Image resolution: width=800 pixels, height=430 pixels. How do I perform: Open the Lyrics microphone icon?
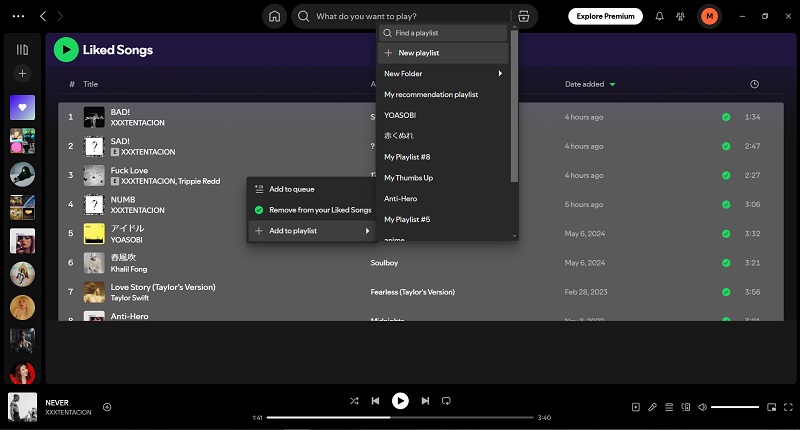click(x=652, y=407)
